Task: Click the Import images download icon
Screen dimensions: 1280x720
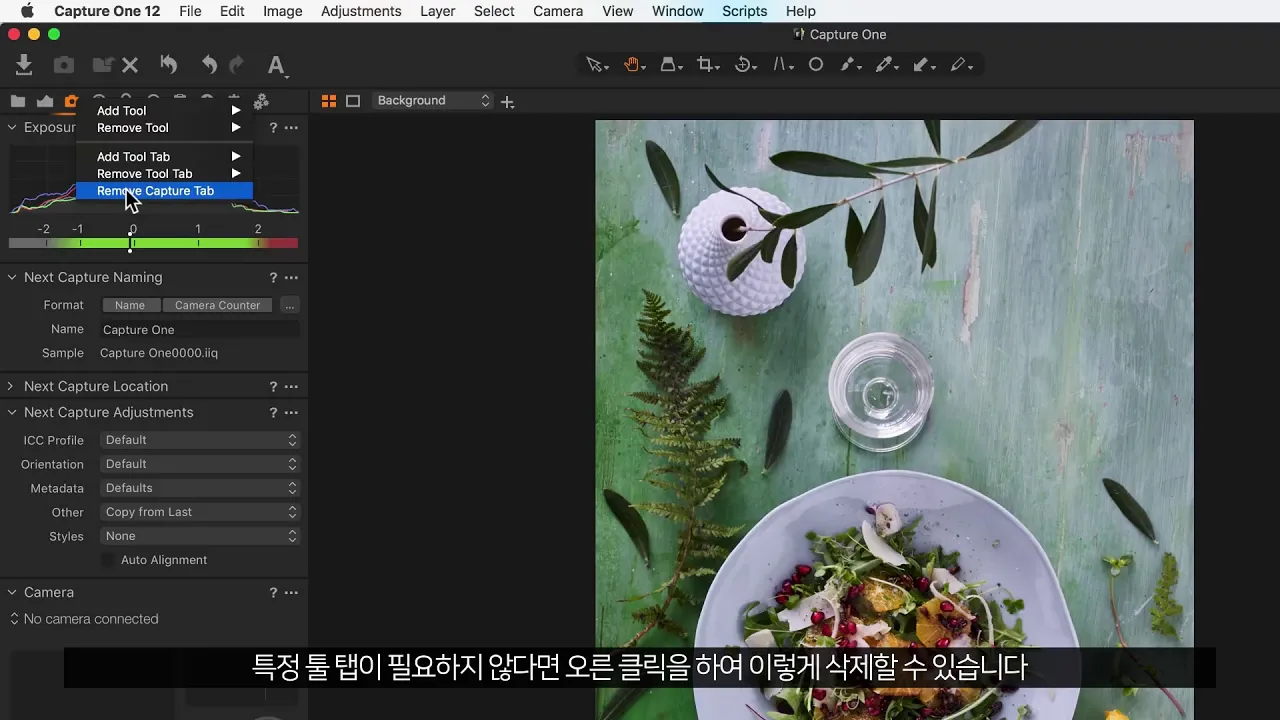Action: (x=24, y=65)
